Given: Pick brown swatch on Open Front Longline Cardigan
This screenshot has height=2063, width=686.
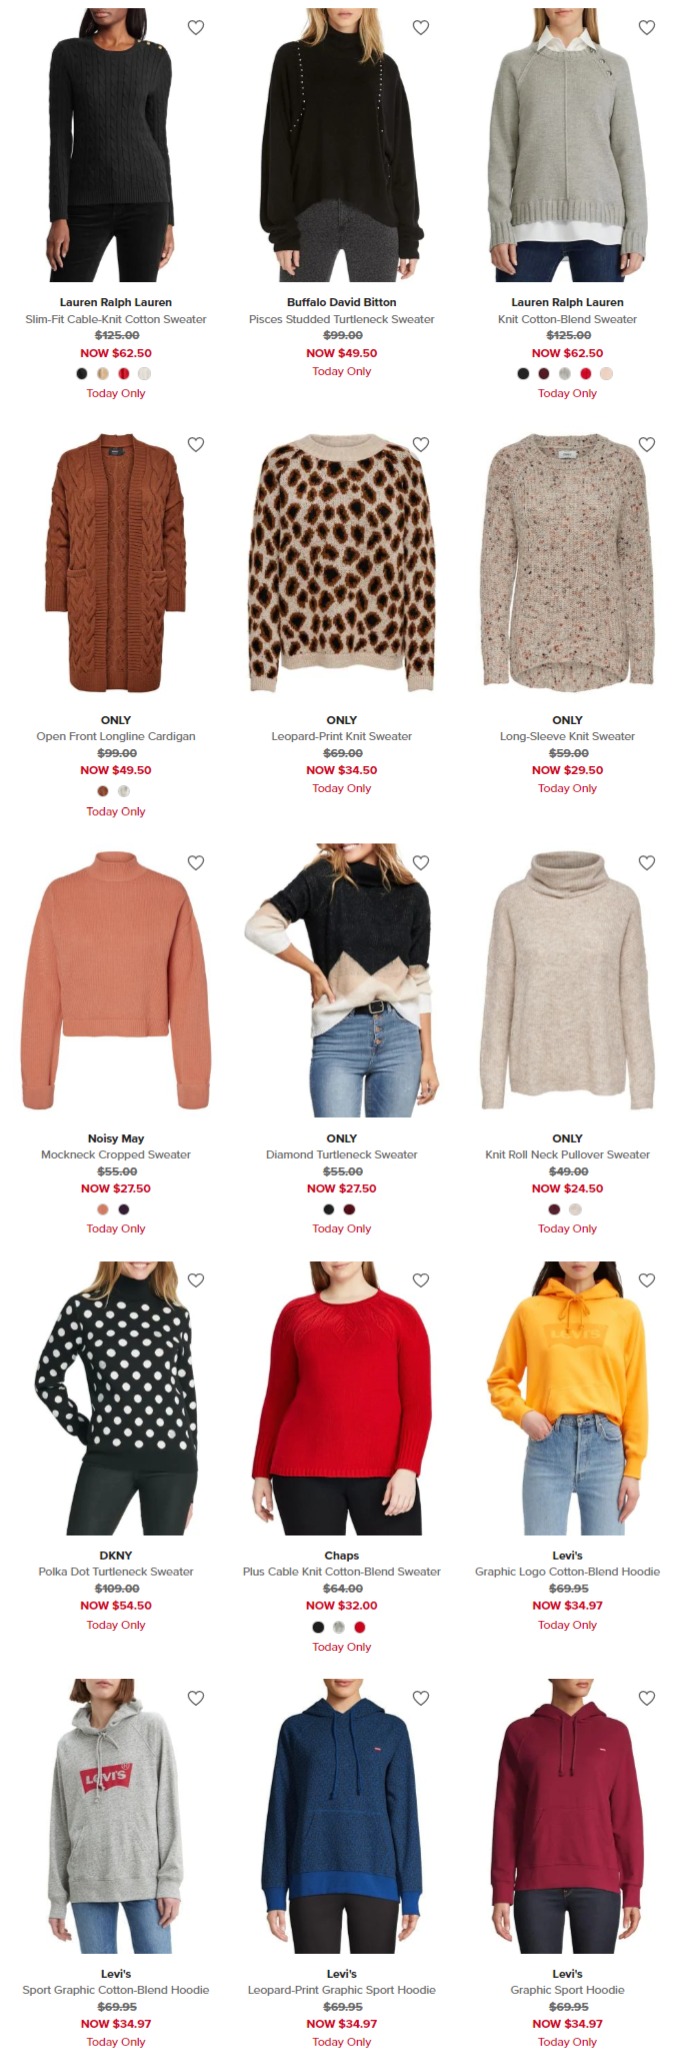Looking at the screenshot, I should click(103, 791).
